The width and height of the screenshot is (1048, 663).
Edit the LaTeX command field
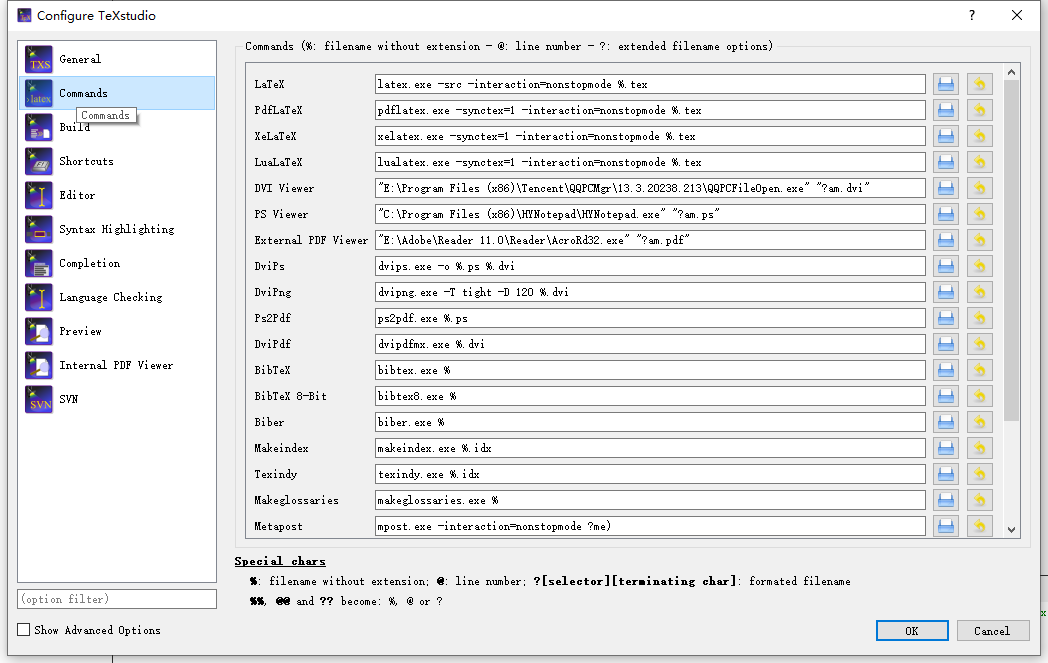[650, 84]
